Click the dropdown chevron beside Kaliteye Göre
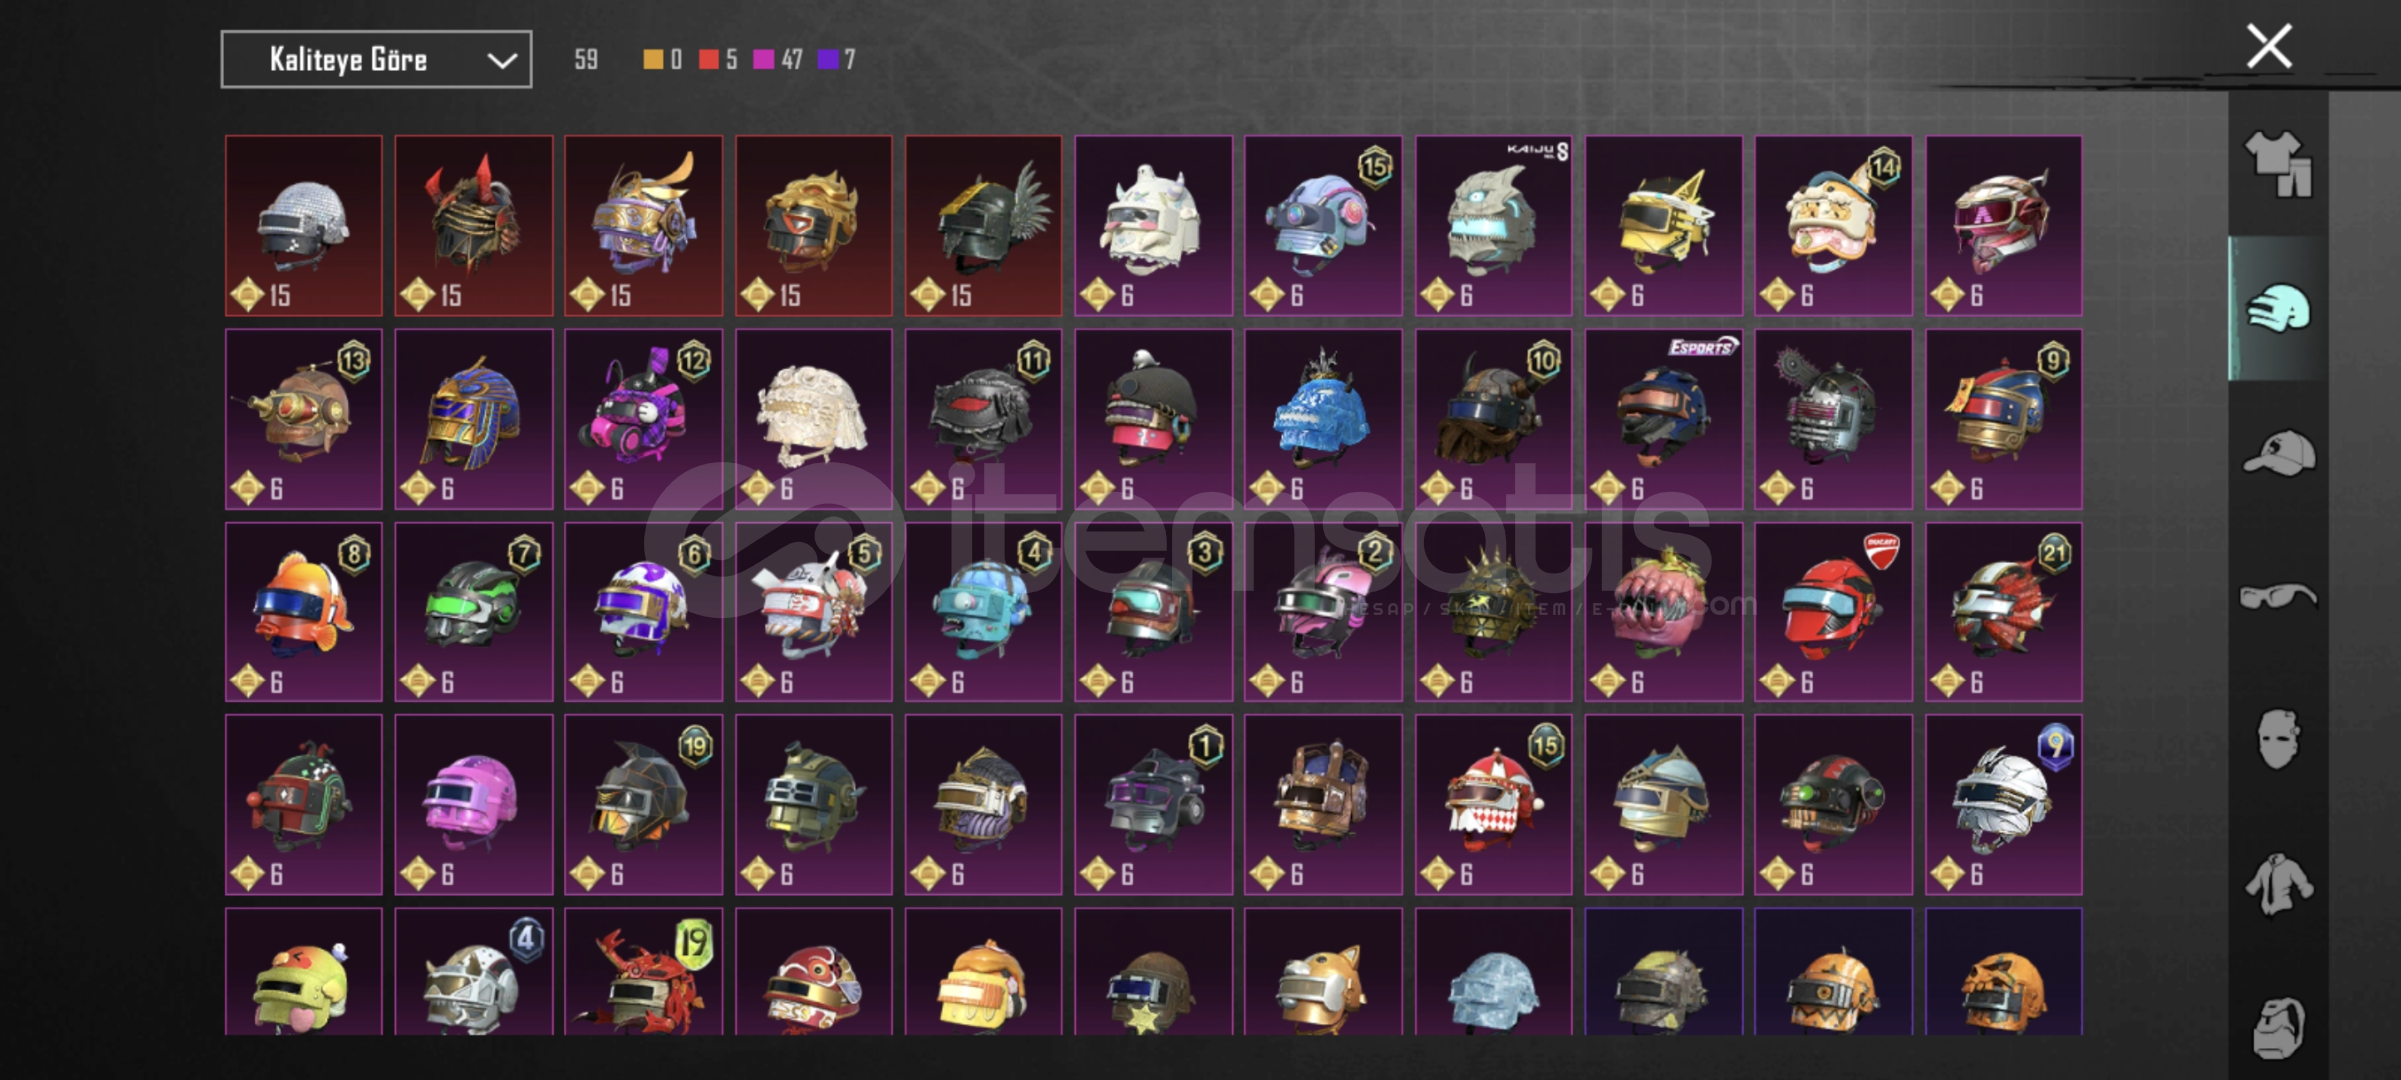The image size is (2401, 1080). tap(501, 61)
